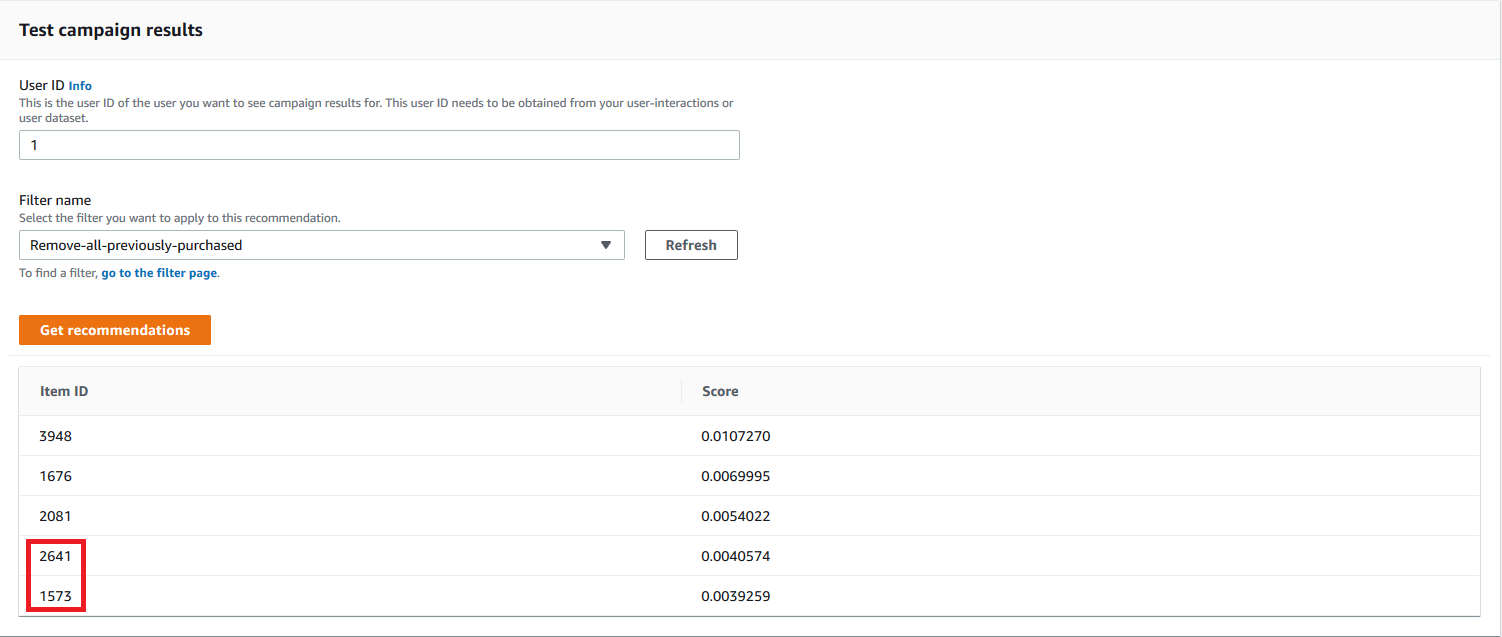Select item ID 1676 row
This screenshot has height=637, width=1502.
tap(54, 475)
